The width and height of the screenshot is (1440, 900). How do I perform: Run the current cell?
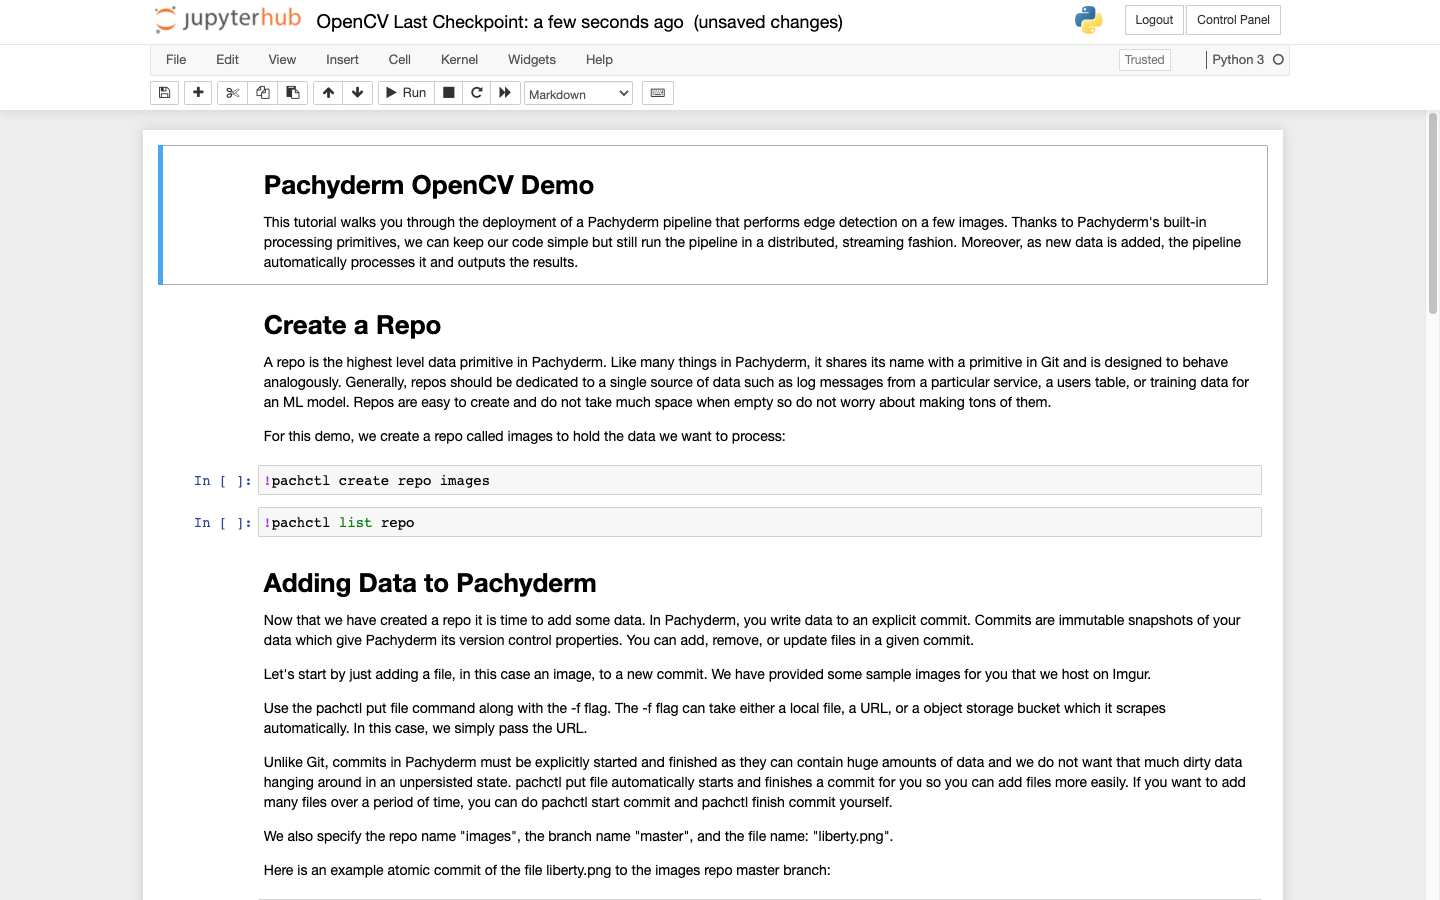coord(406,93)
